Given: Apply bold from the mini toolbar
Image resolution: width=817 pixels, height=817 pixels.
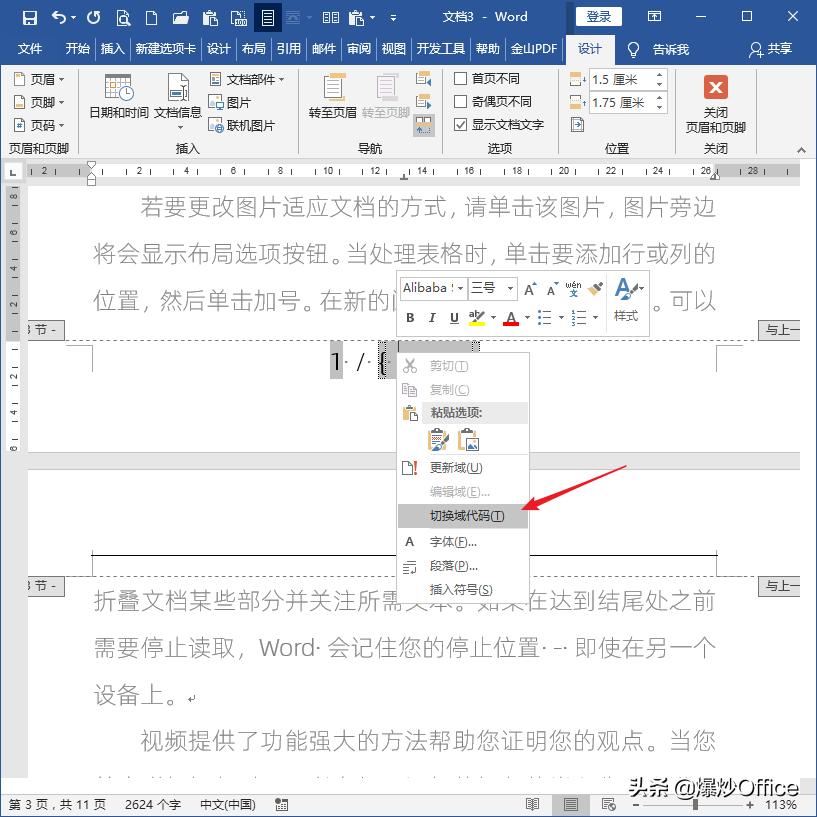Looking at the screenshot, I should click(409, 318).
